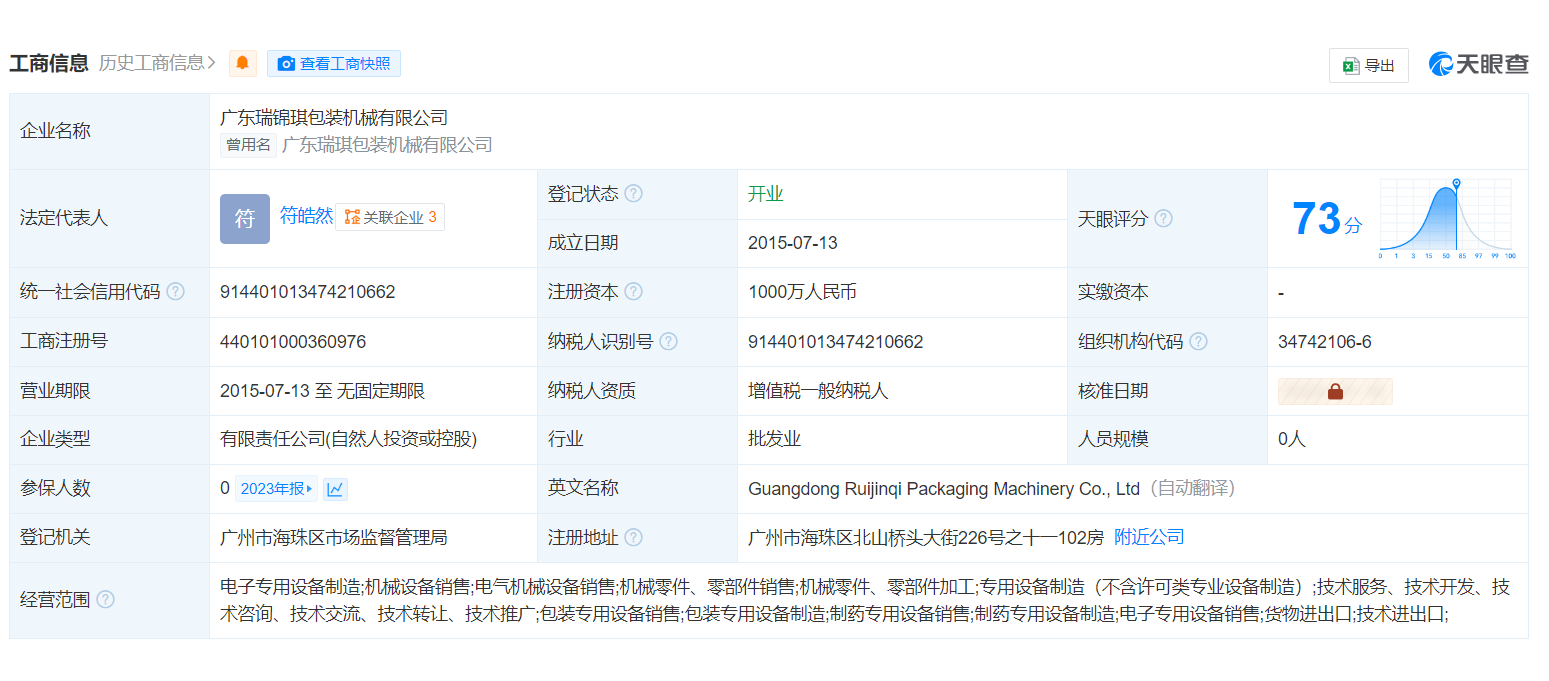This screenshot has height=681, width=1549.
Task: Click the 符 avatar thumbnail
Action: [x=245, y=219]
